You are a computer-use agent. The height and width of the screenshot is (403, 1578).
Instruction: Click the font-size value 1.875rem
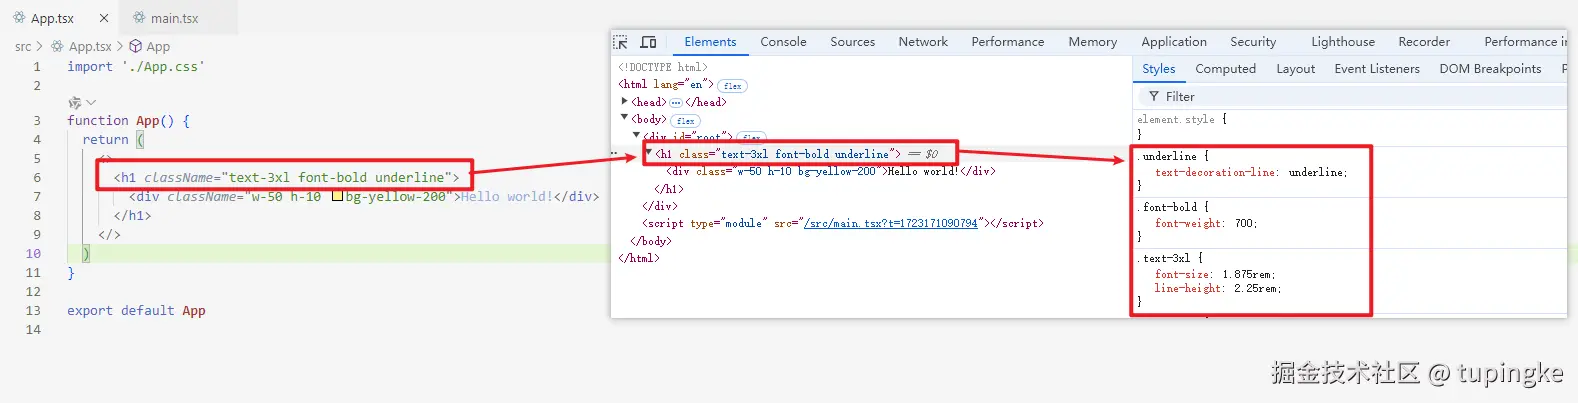1248,274
